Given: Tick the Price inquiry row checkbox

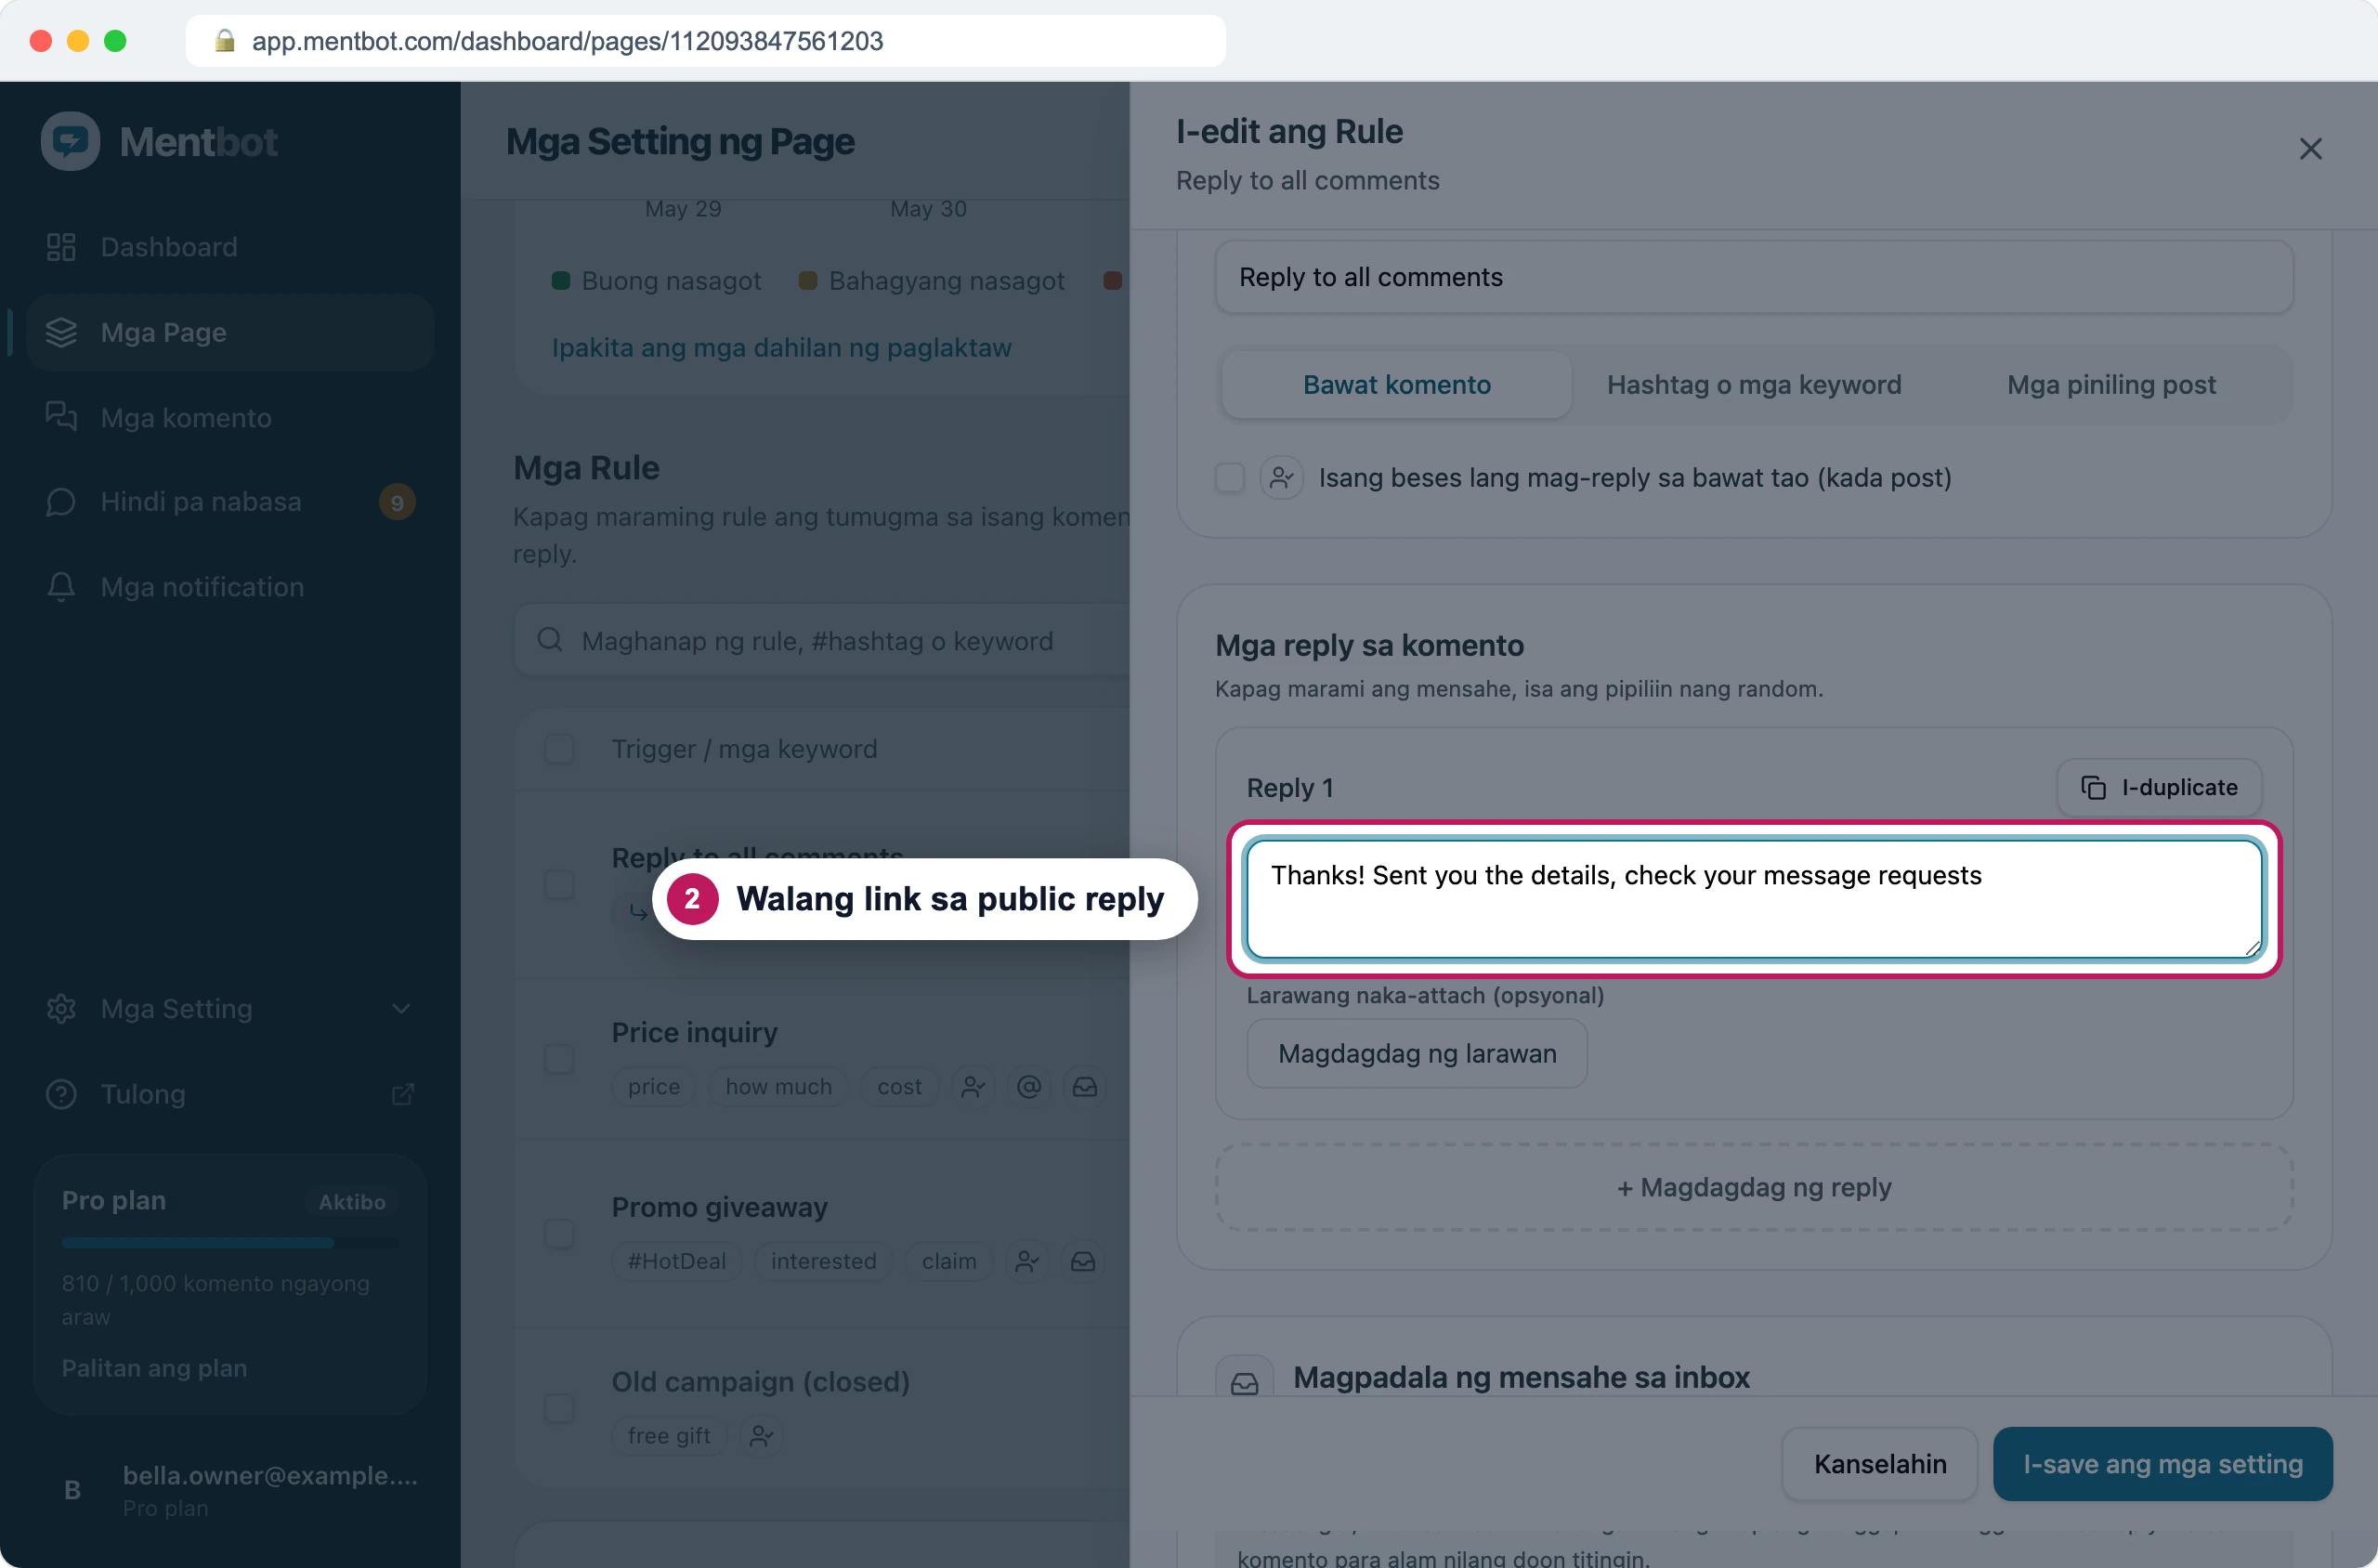Looking at the screenshot, I should click(x=559, y=1059).
